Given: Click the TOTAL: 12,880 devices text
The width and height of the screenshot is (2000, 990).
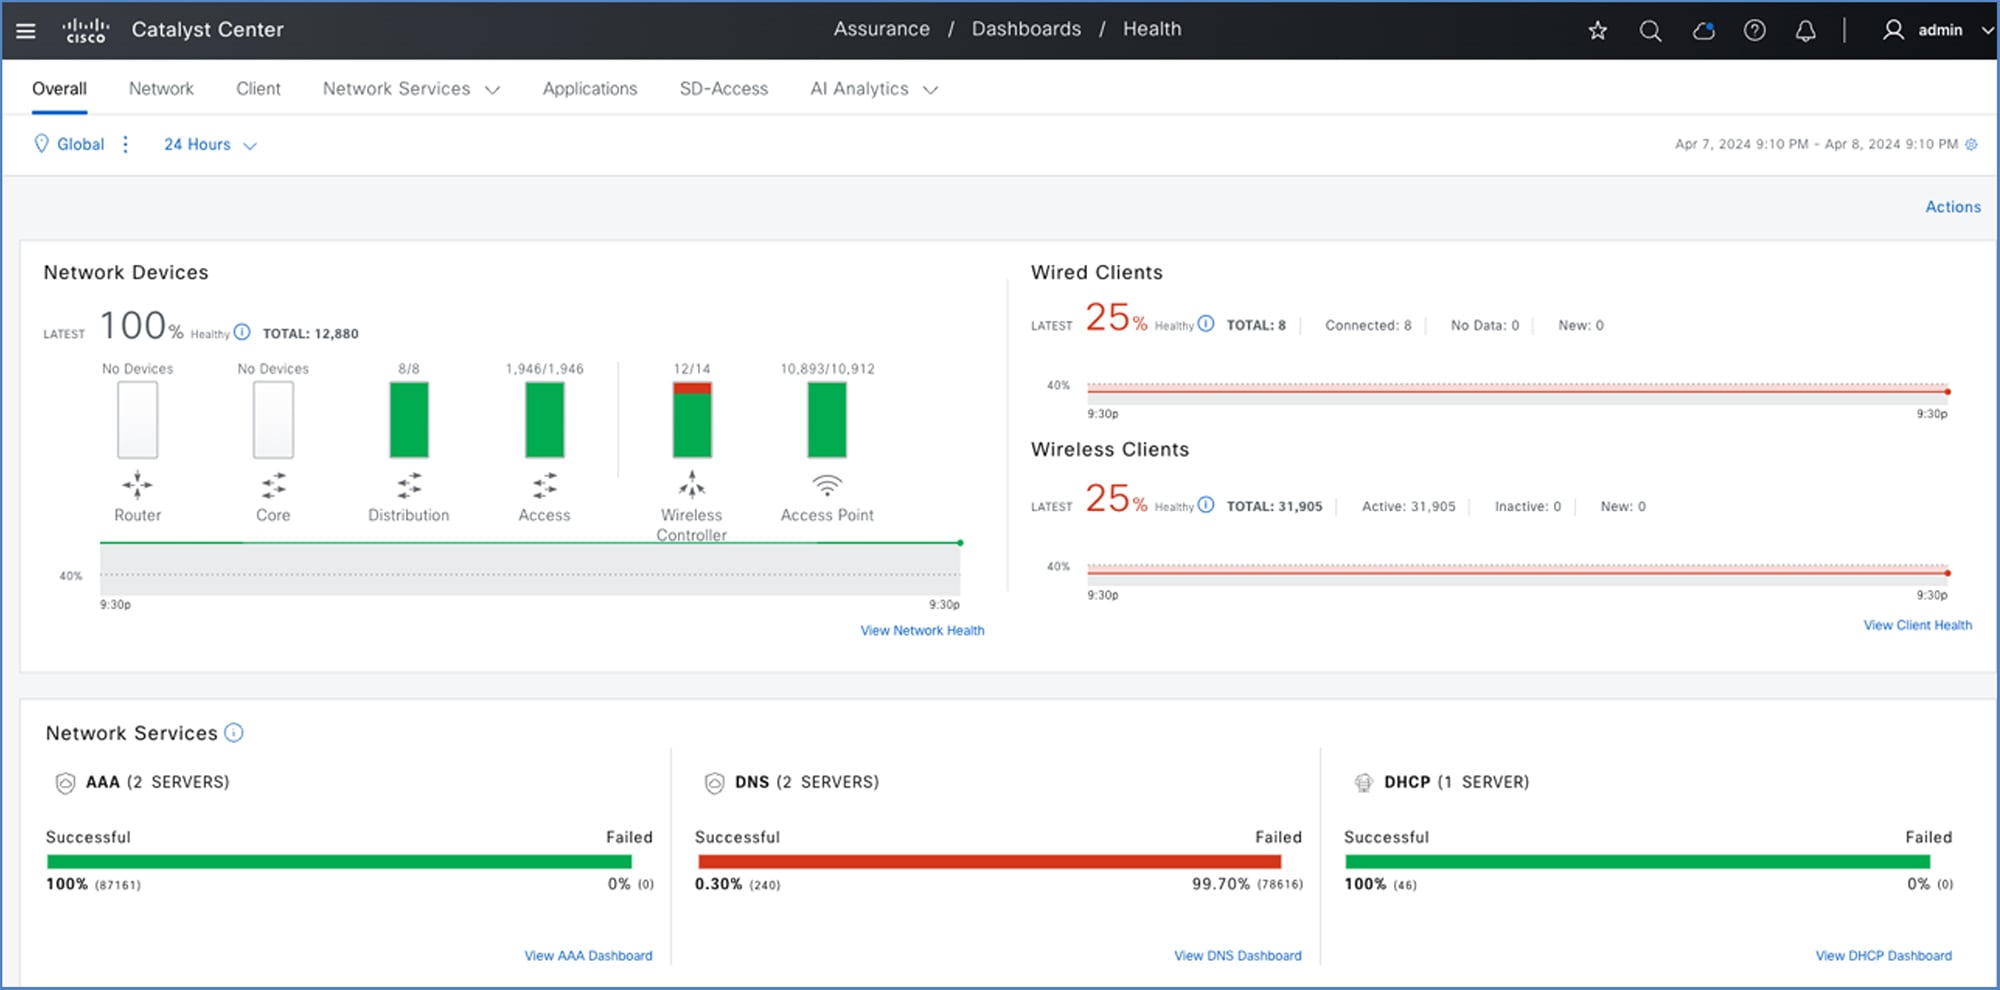Looking at the screenshot, I should pyautogui.click(x=310, y=333).
